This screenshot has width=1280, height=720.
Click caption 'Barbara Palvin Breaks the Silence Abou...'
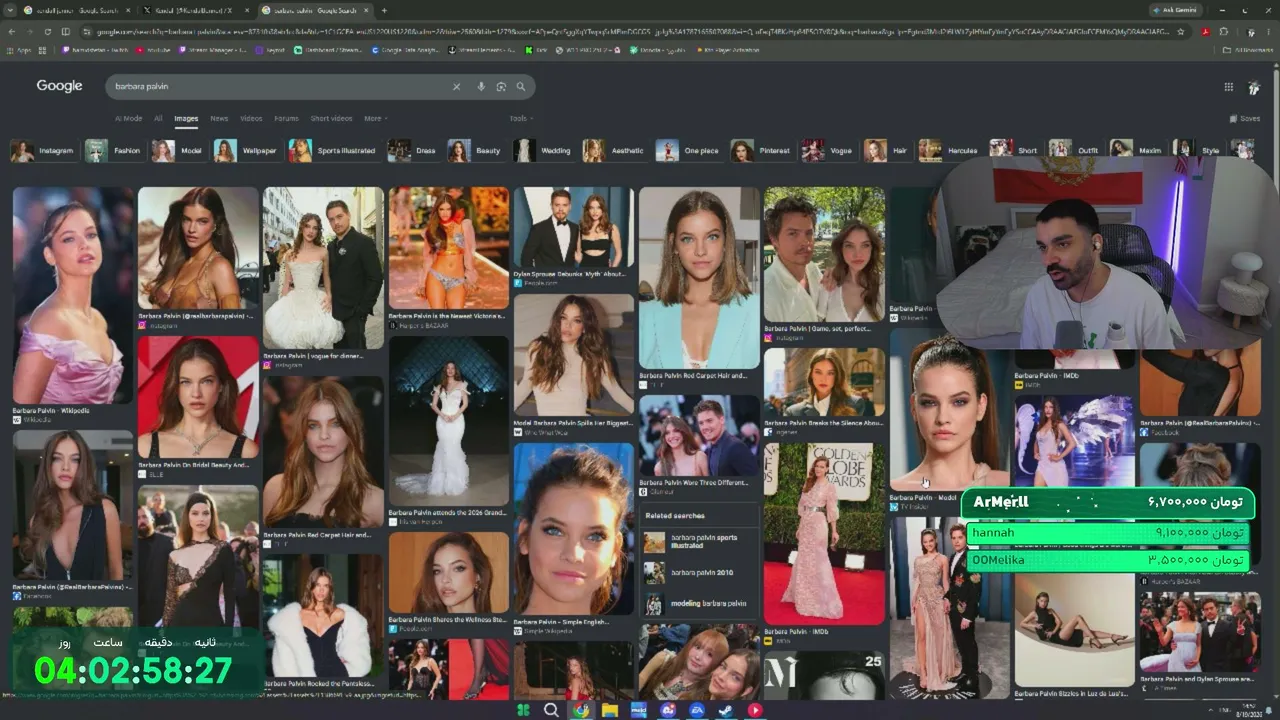(x=824, y=422)
